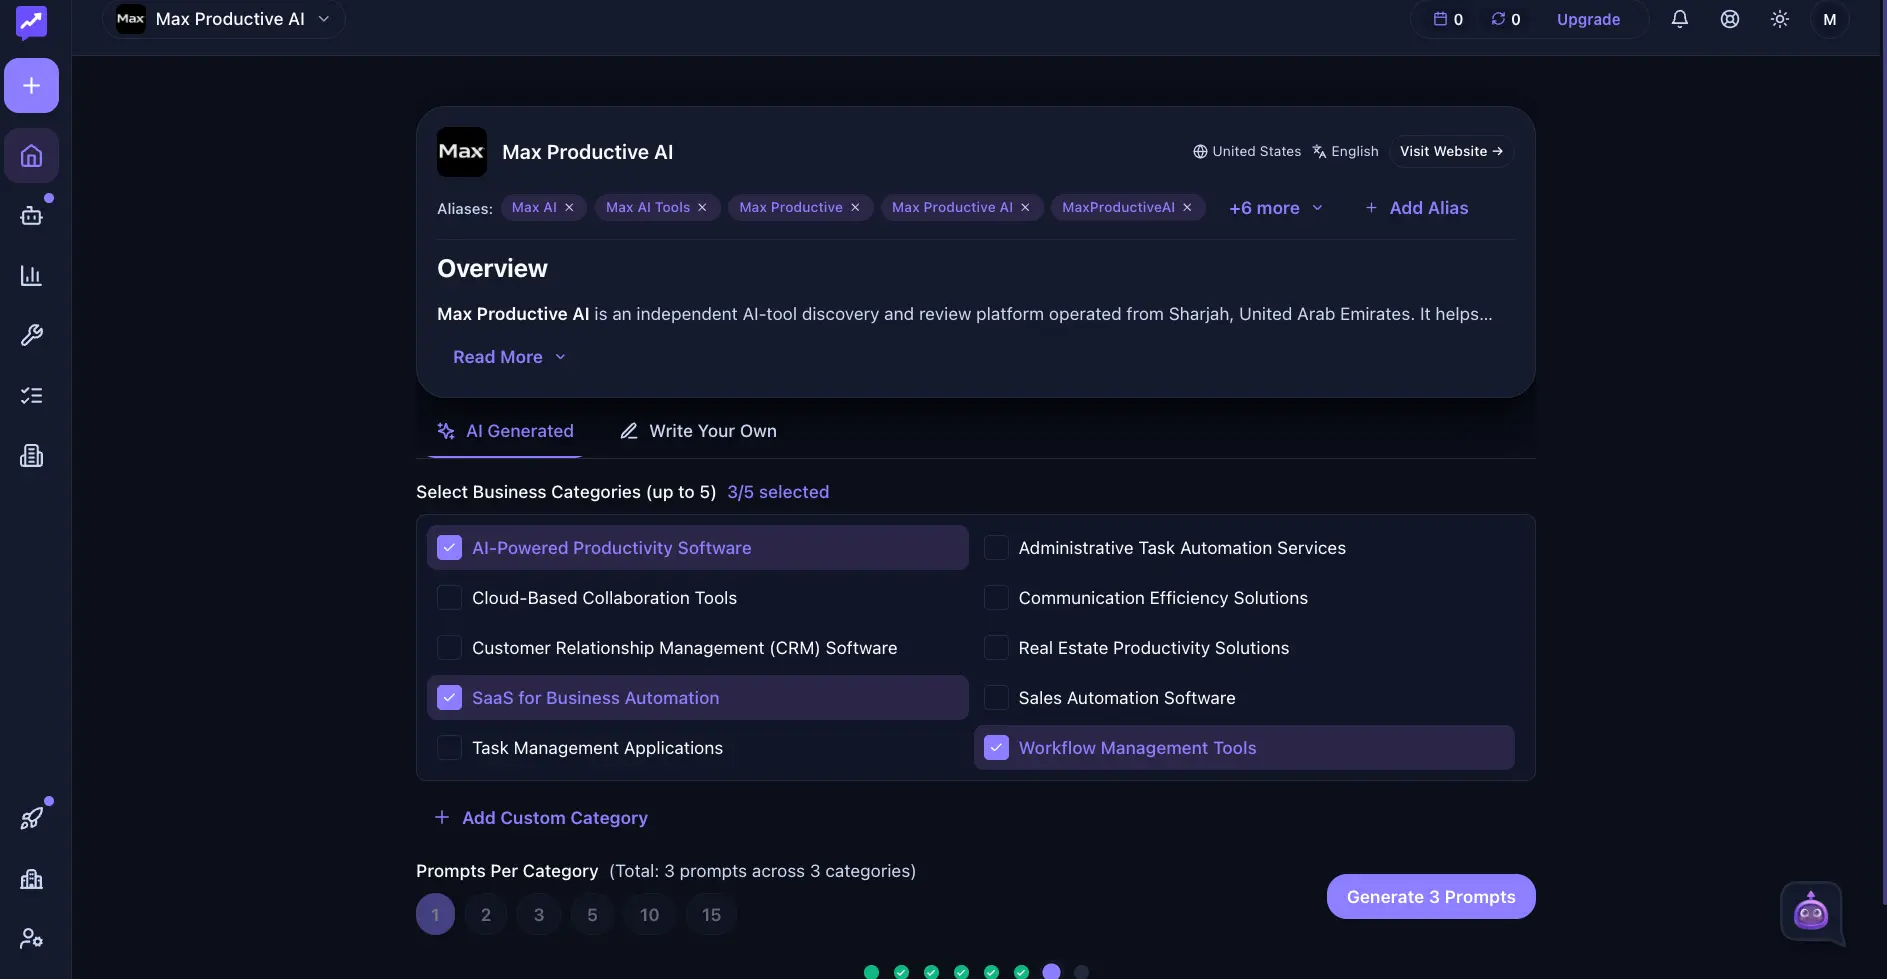Click the last gray progress step dot

coord(1081,971)
